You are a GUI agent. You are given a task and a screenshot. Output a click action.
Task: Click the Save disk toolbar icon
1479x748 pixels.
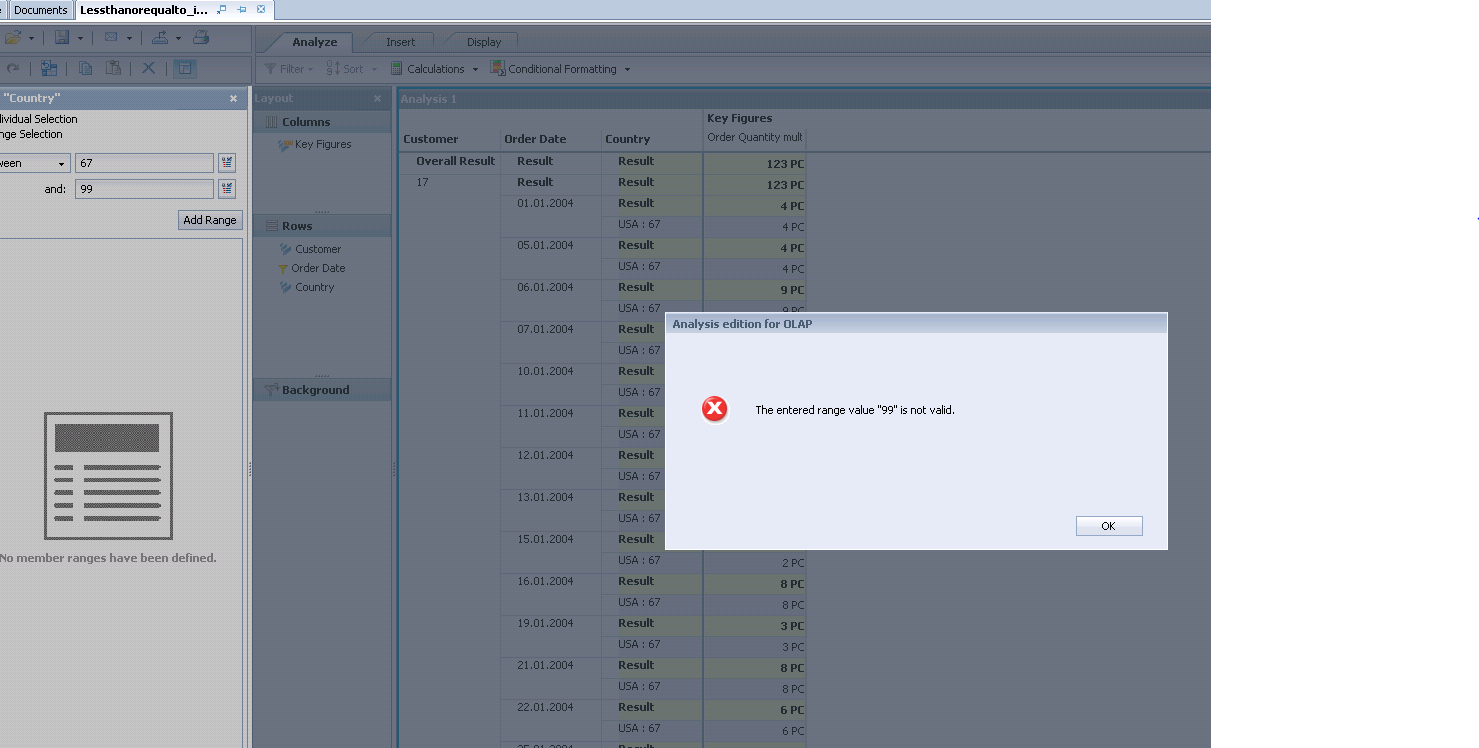click(62, 38)
